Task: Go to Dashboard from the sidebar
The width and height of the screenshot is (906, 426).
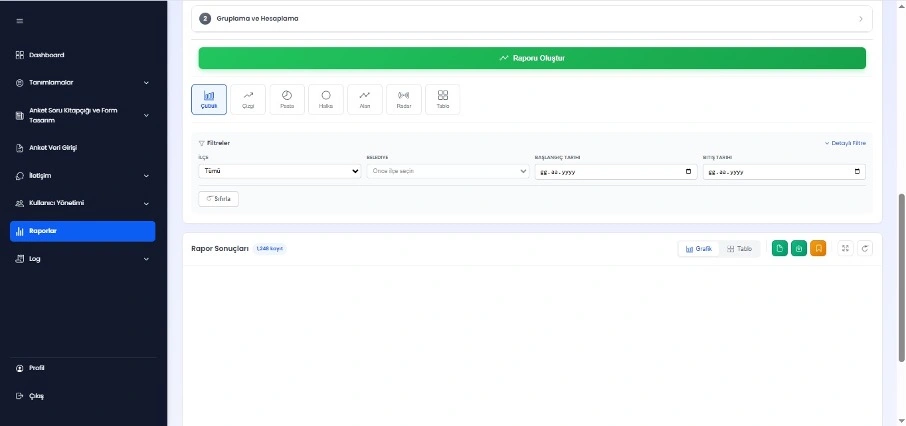Action: point(83,54)
